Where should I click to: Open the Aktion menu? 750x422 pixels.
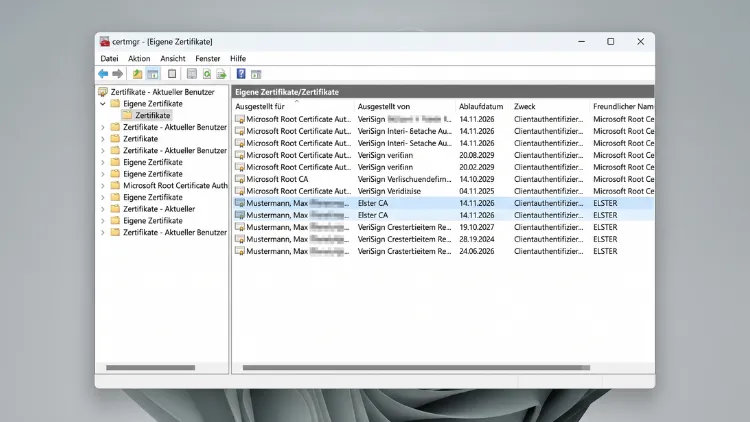point(139,58)
